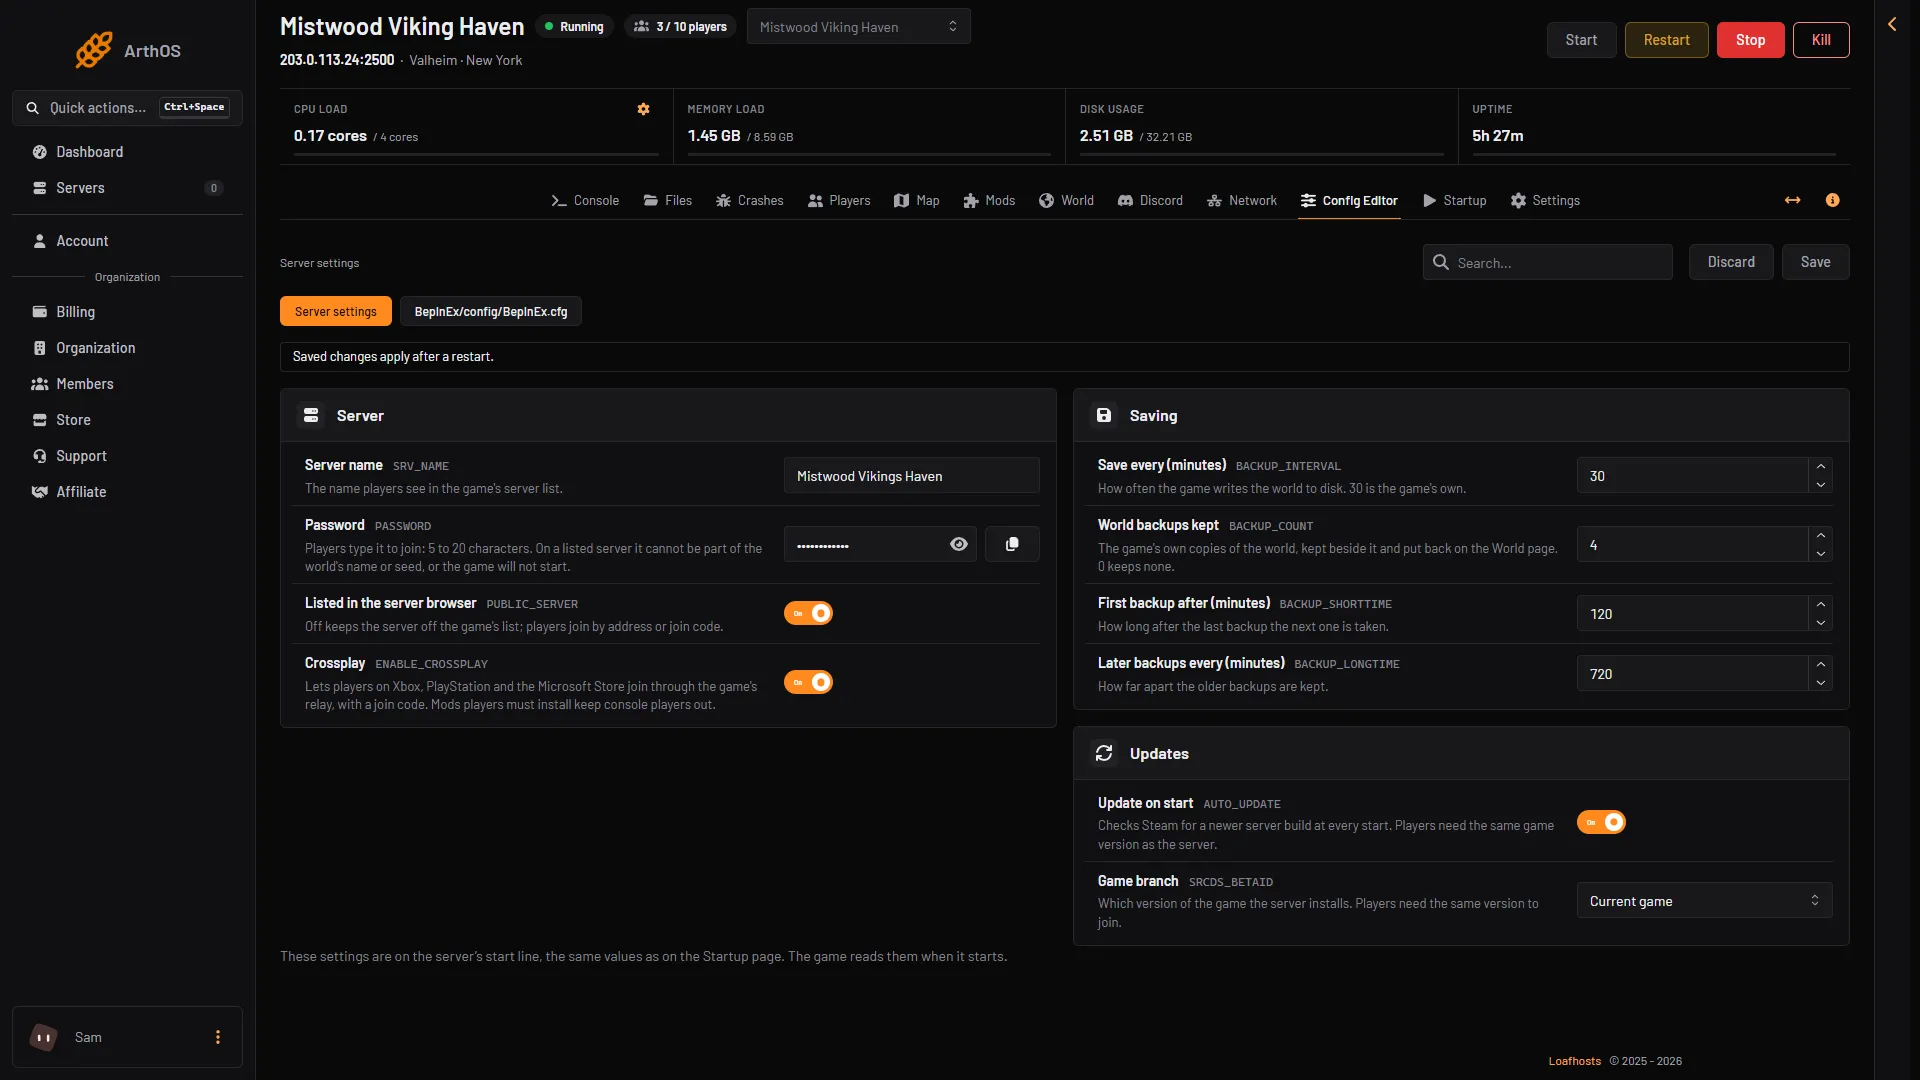The width and height of the screenshot is (1920, 1080).
Task: Increase First backup after minutes value
Action: [1821, 605]
